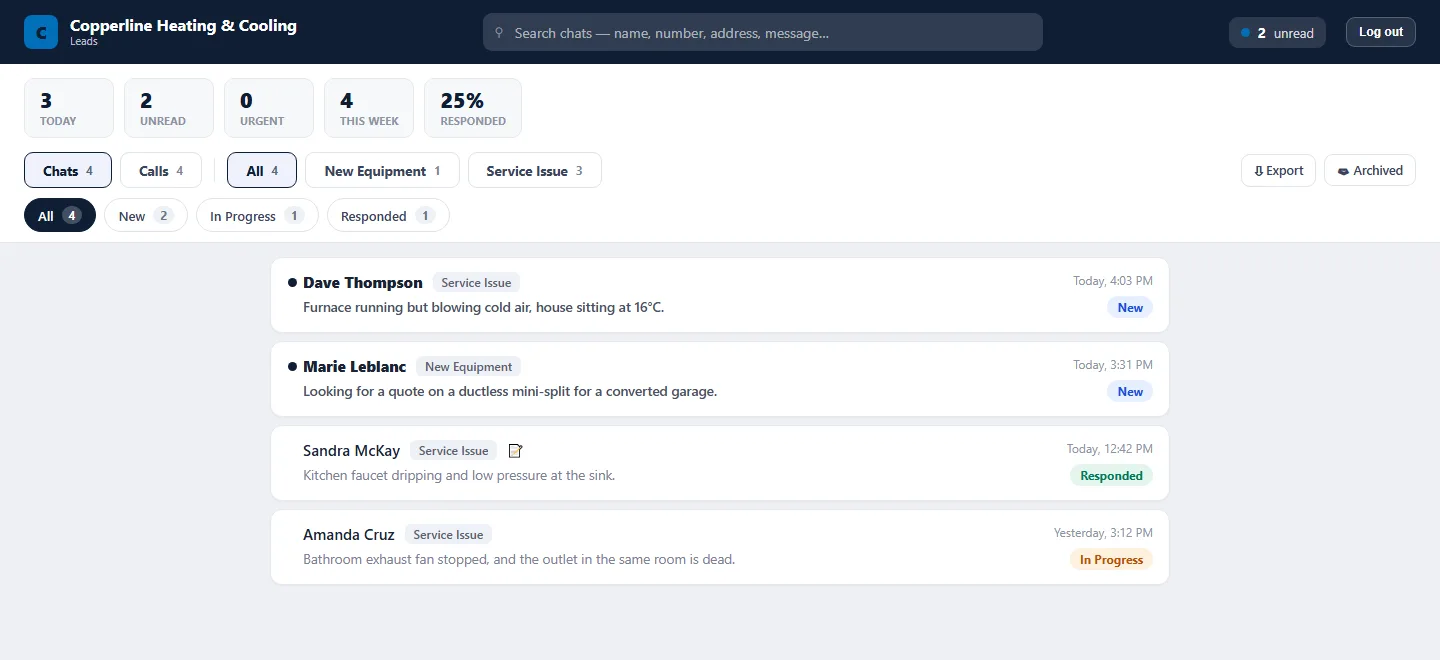Viewport: 1440px width, 660px height.
Task: Open the 2 unread indicator
Action: coord(1277,33)
